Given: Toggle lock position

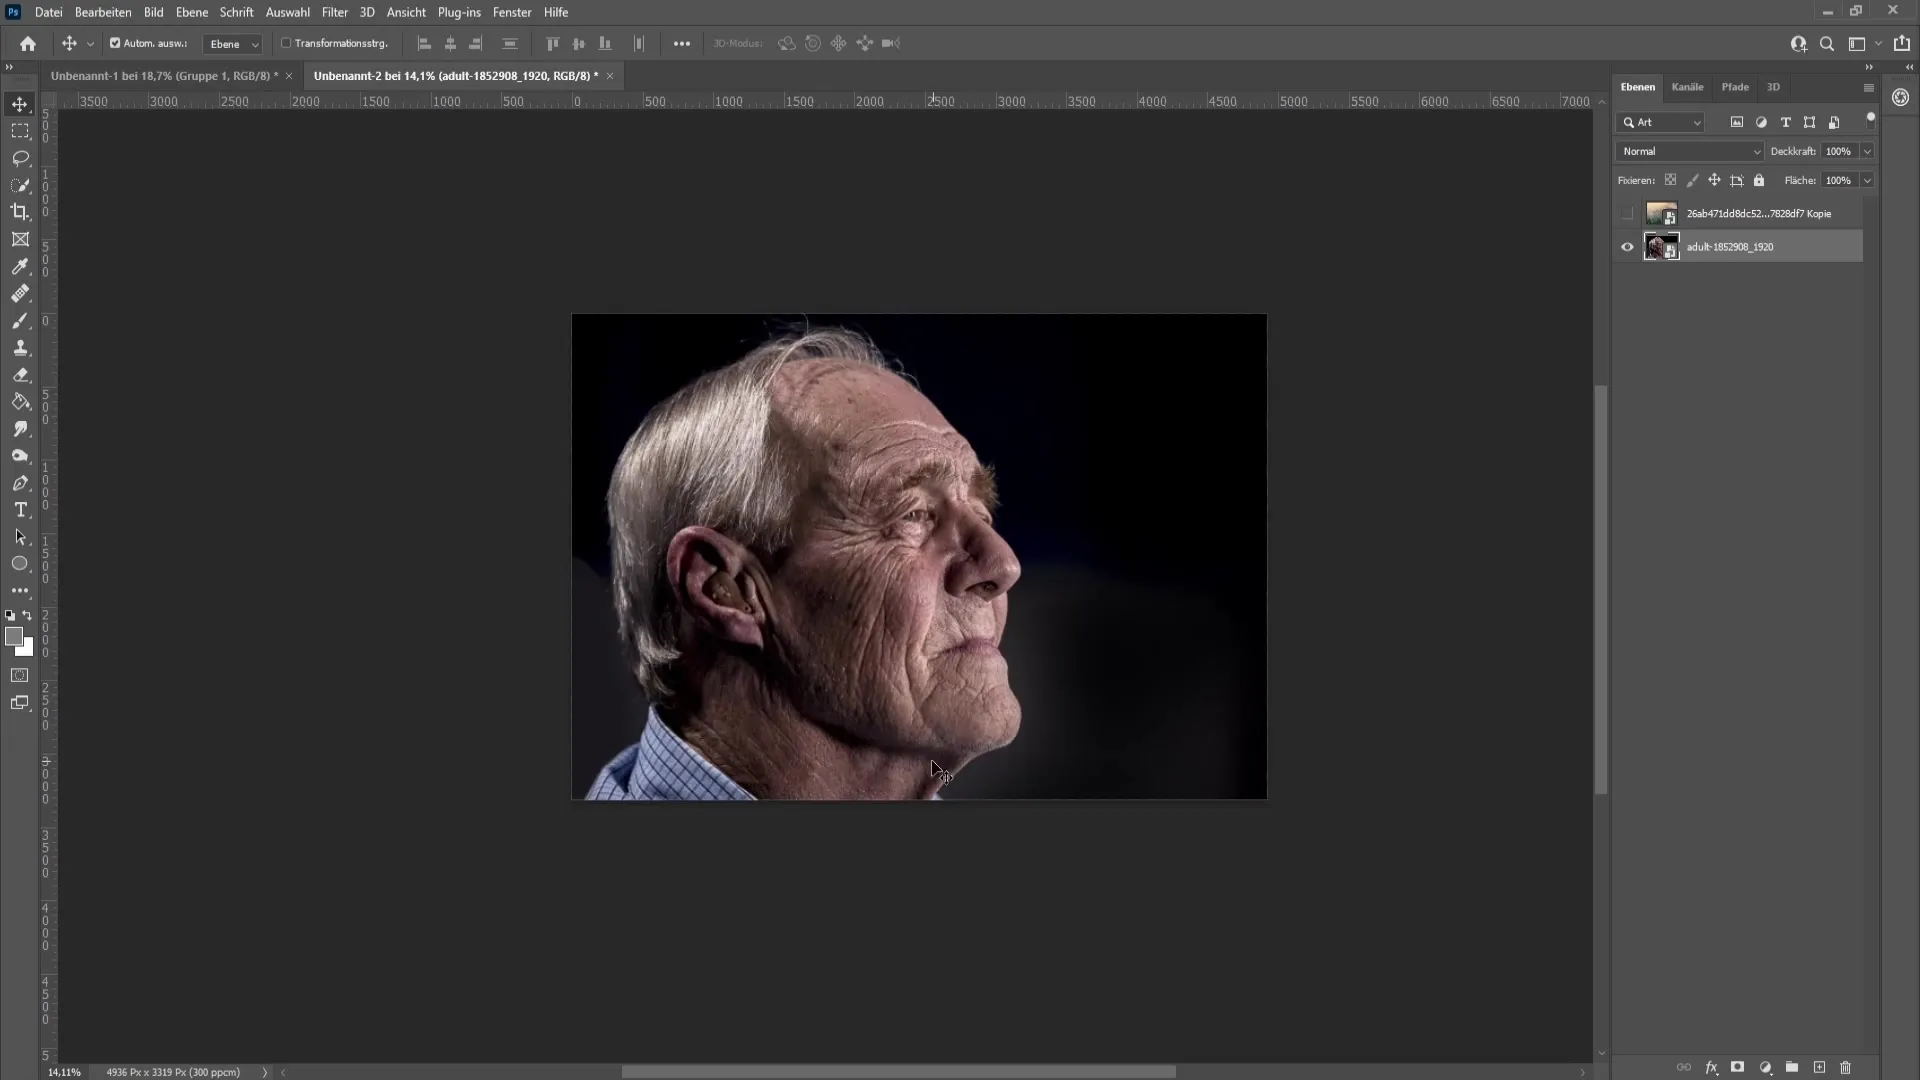Looking at the screenshot, I should click(1714, 180).
